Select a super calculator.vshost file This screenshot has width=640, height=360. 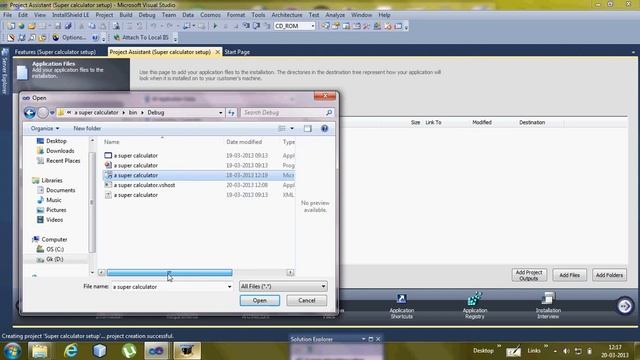click(198, 185)
